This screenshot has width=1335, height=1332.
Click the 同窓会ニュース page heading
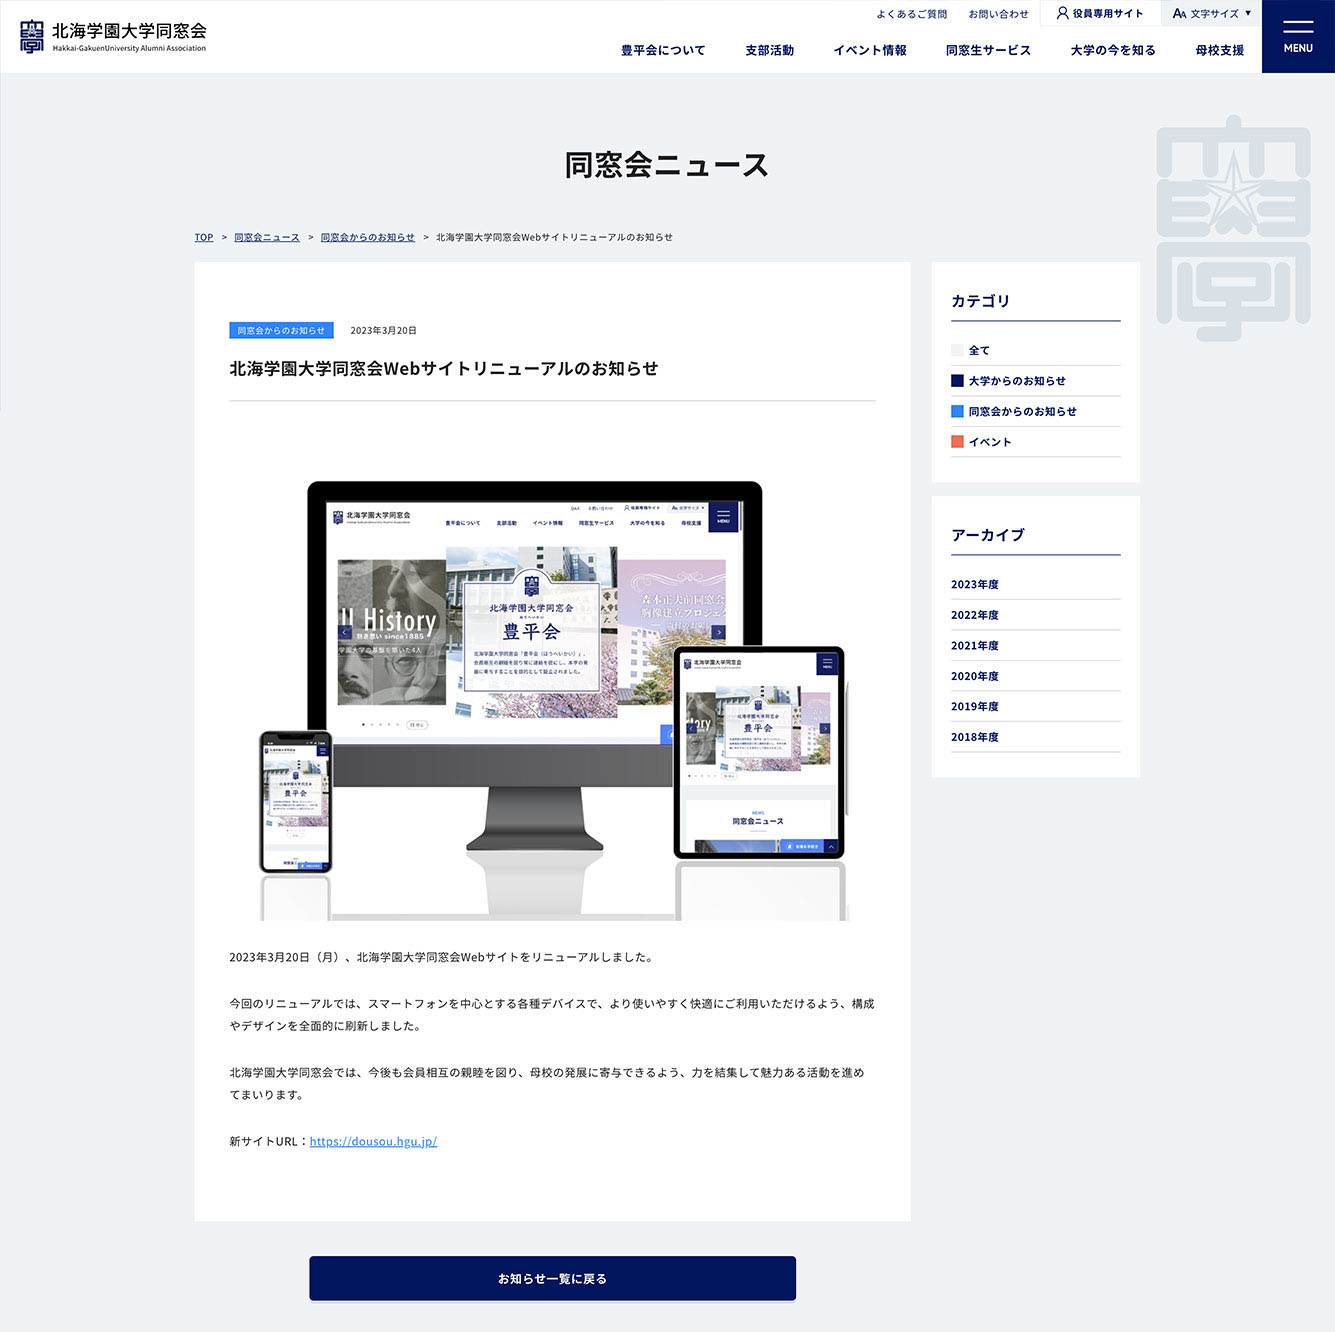click(667, 165)
